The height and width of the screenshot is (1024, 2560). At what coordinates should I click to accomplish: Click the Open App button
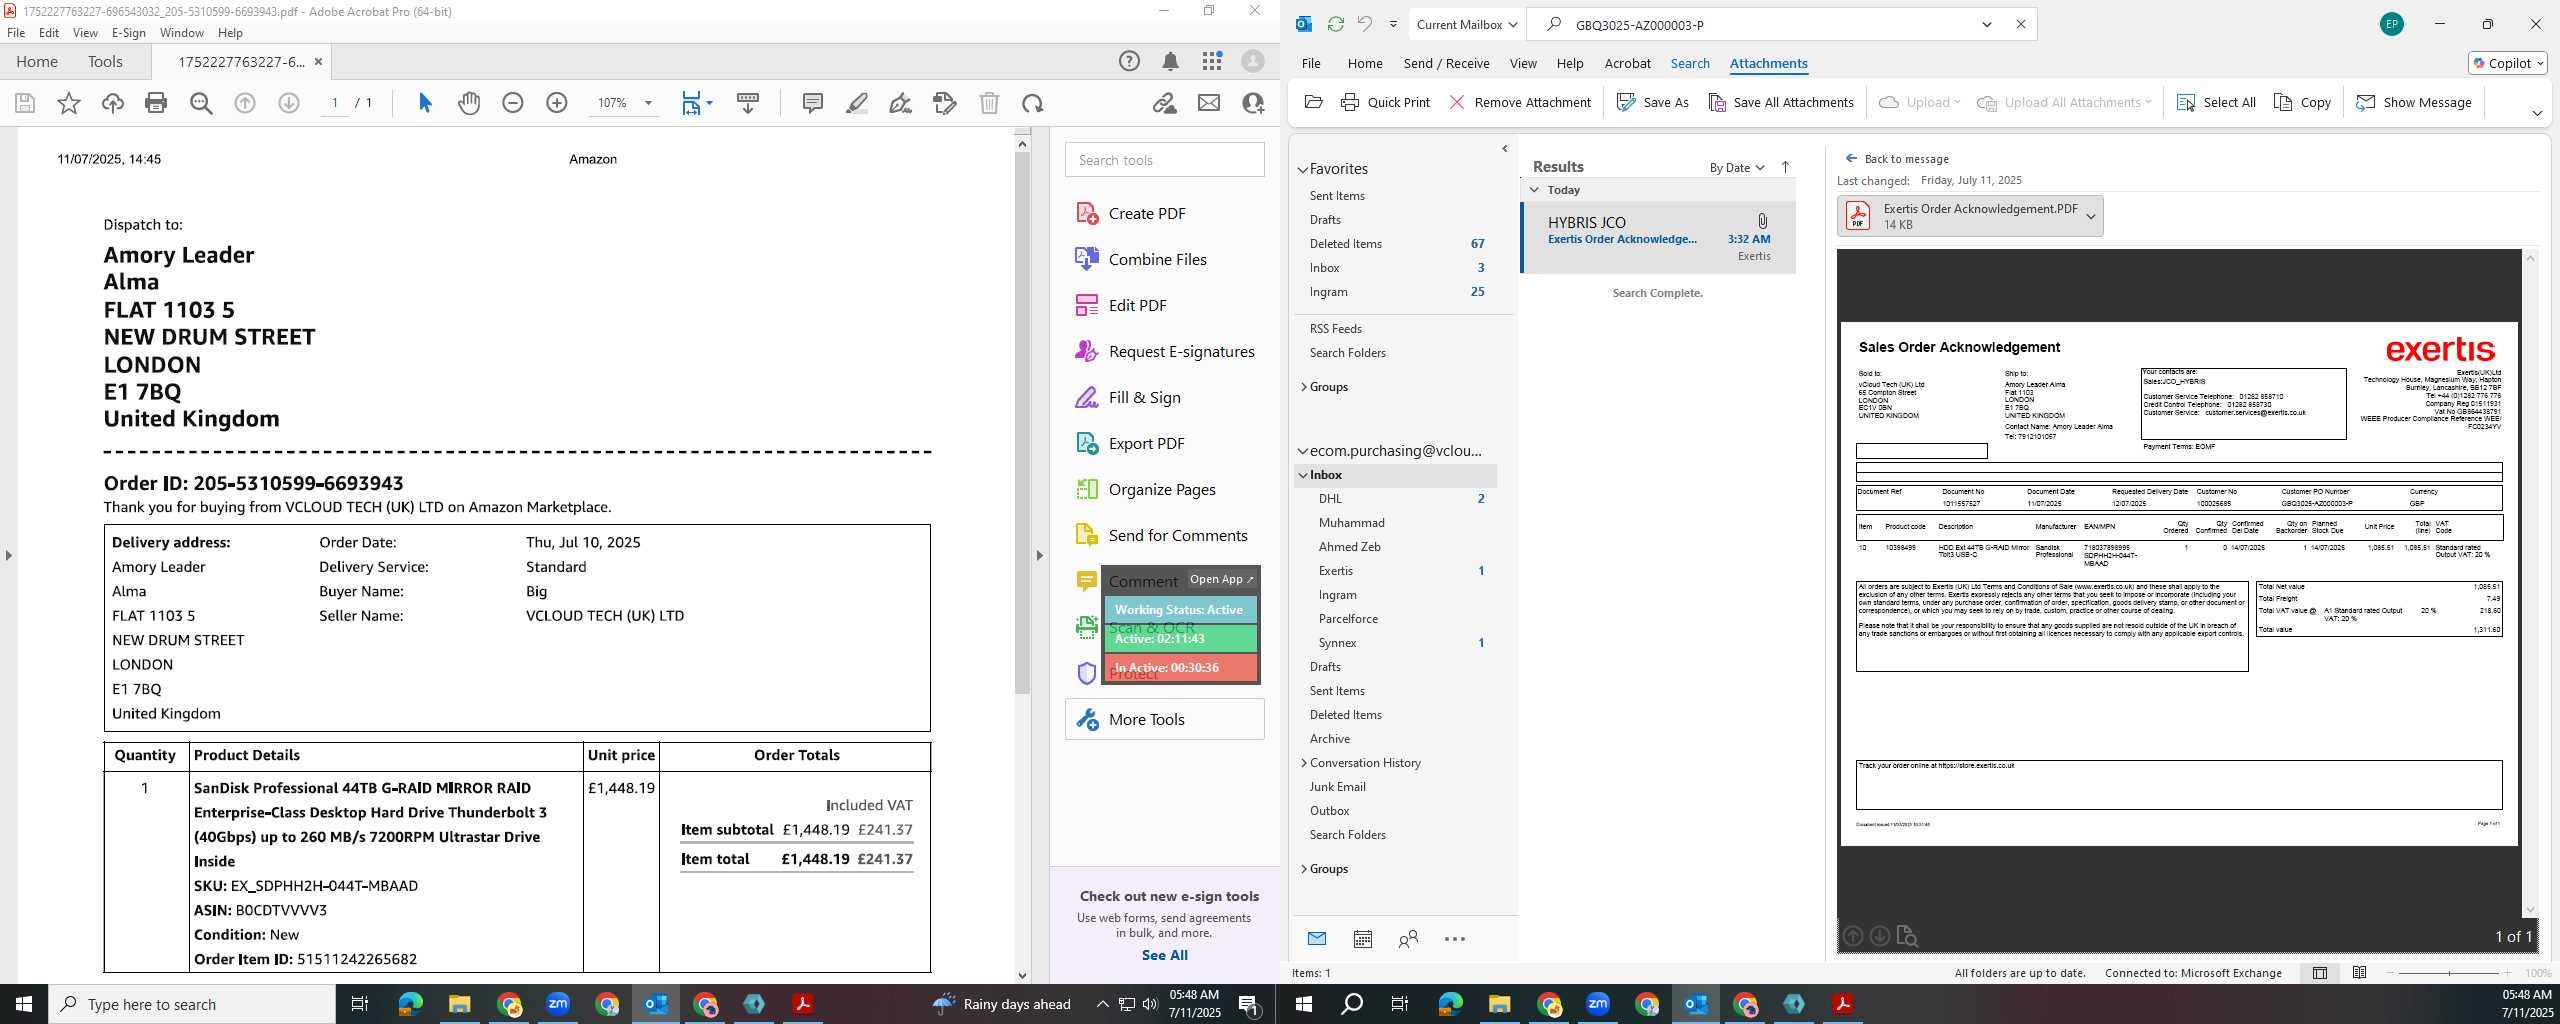[x=1221, y=579]
